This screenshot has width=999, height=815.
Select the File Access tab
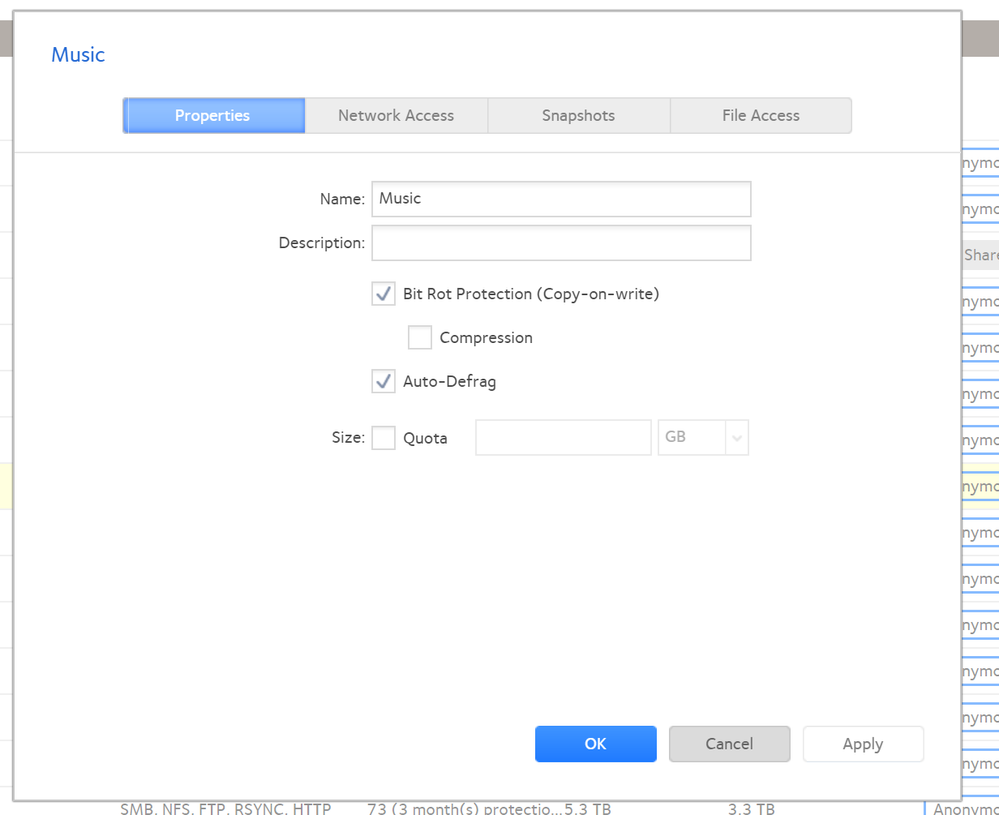(x=760, y=116)
